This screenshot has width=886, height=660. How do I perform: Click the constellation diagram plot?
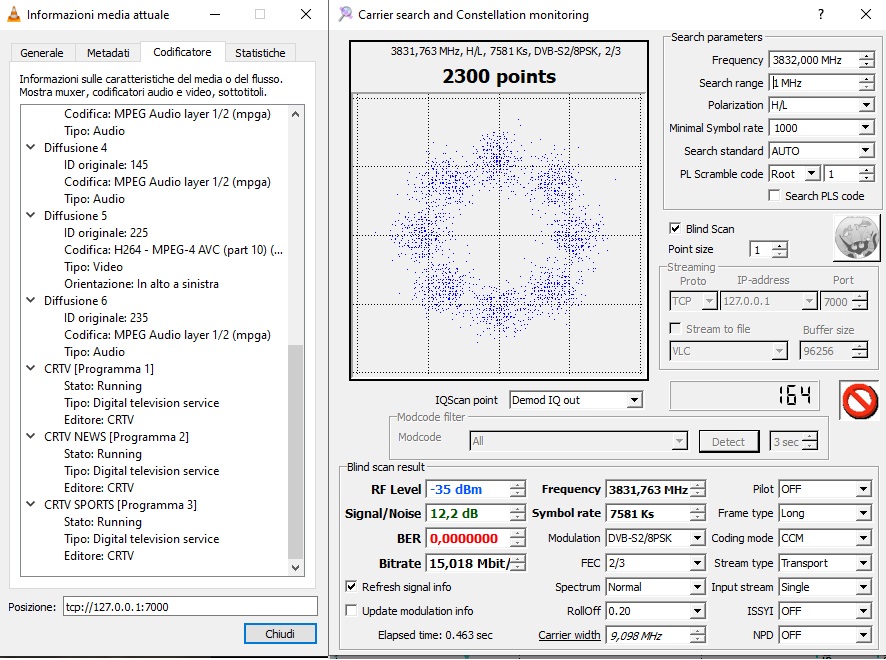click(x=498, y=234)
